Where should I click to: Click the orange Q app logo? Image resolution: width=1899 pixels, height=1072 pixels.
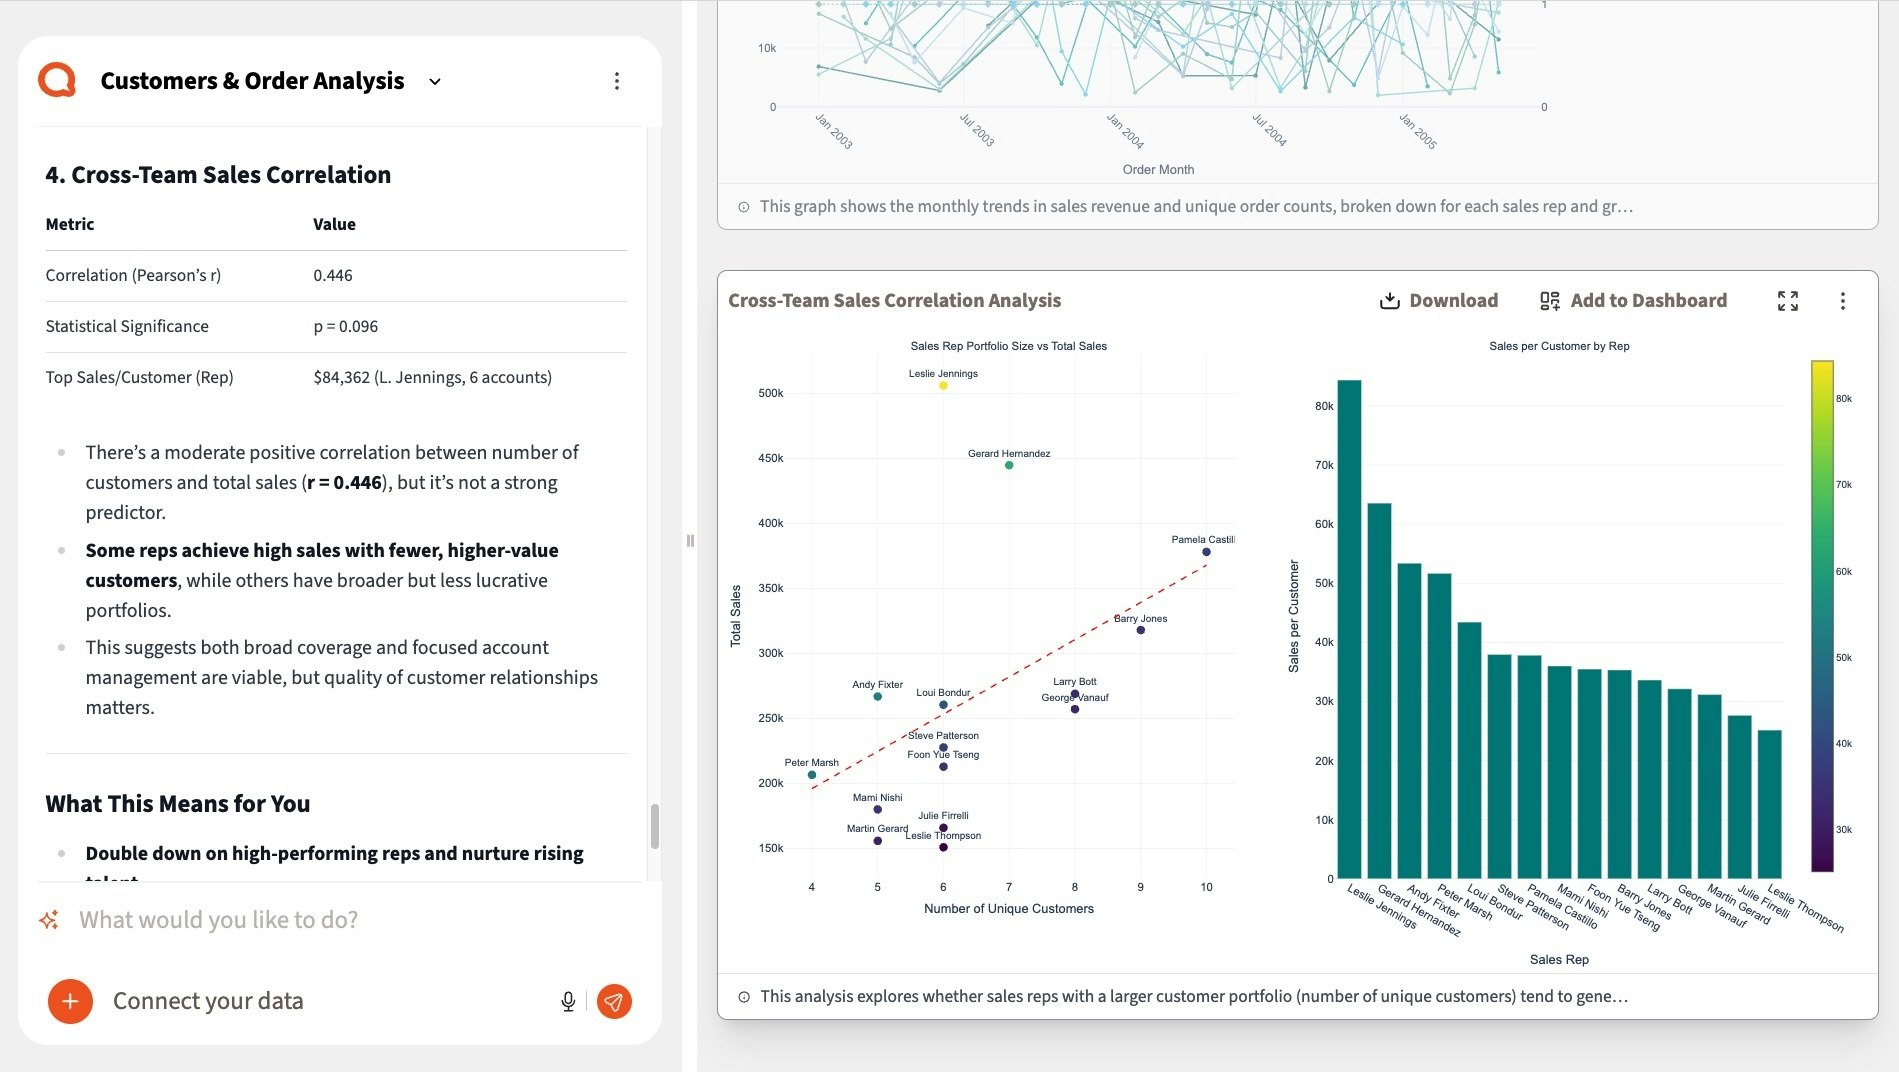(57, 80)
